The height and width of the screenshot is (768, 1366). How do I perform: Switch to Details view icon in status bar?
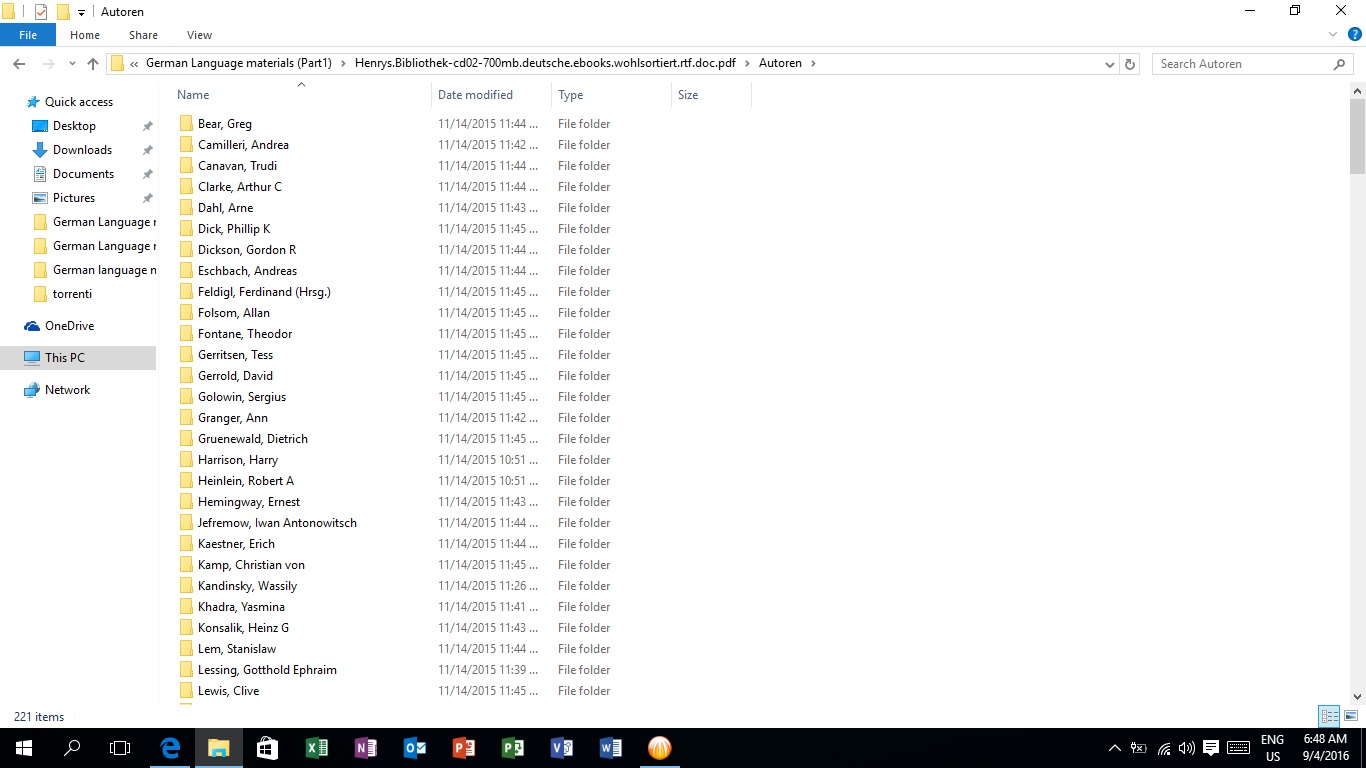click(x=1329, y=716)
